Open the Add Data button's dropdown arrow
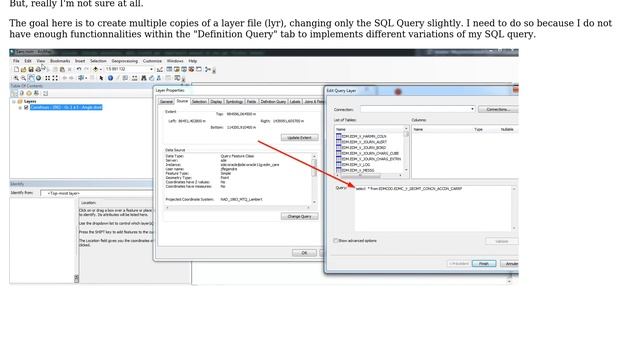 coord(101,69)
